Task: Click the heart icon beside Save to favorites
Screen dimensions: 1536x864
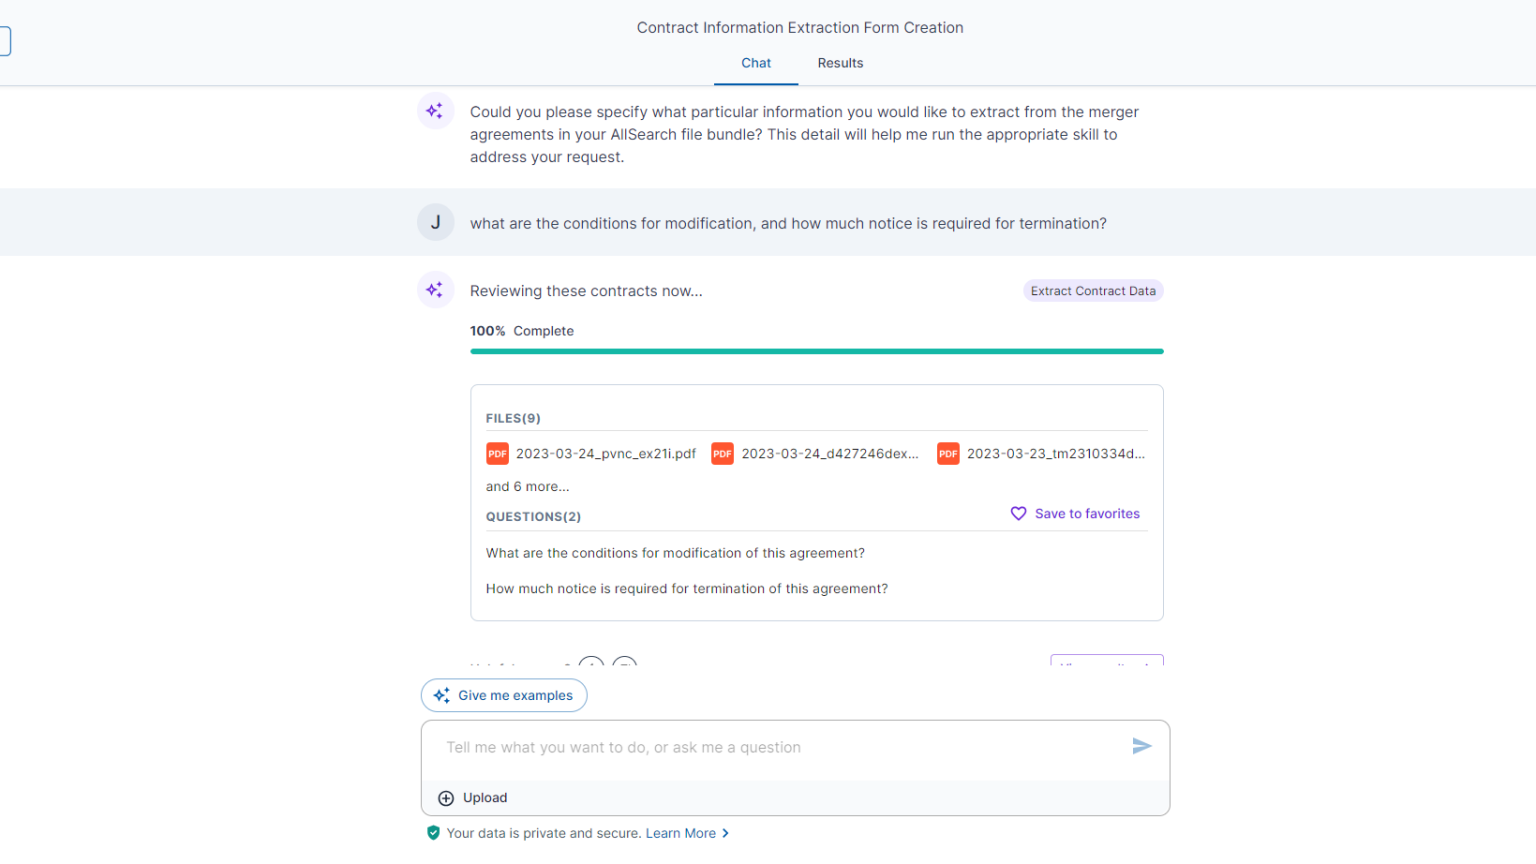Action: (1018, 514)
